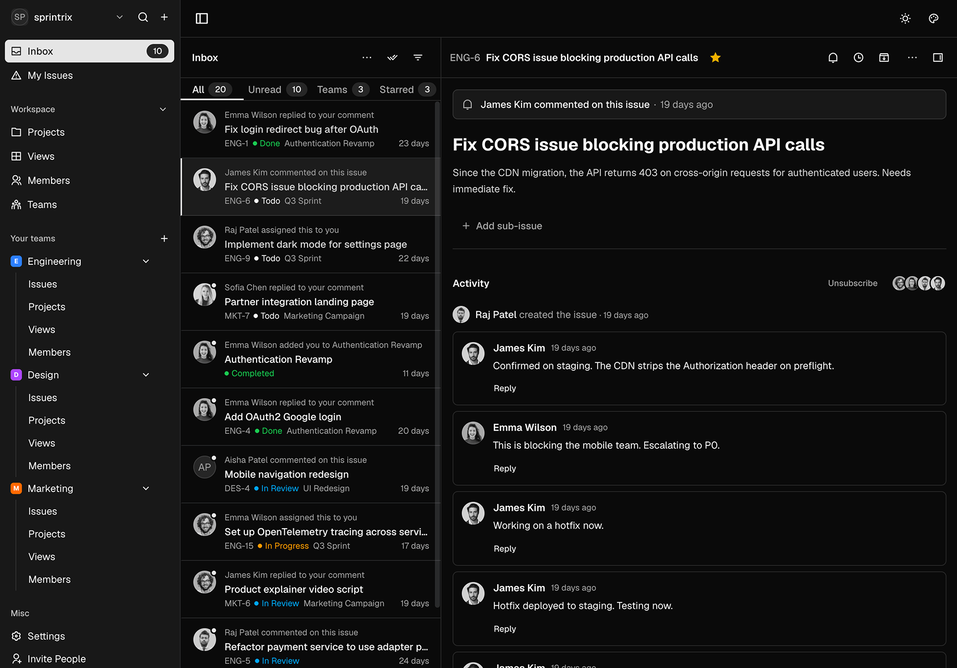Unstar the ENG-6 issue
This screenshot has height=668, width=957.
(715, 57)
